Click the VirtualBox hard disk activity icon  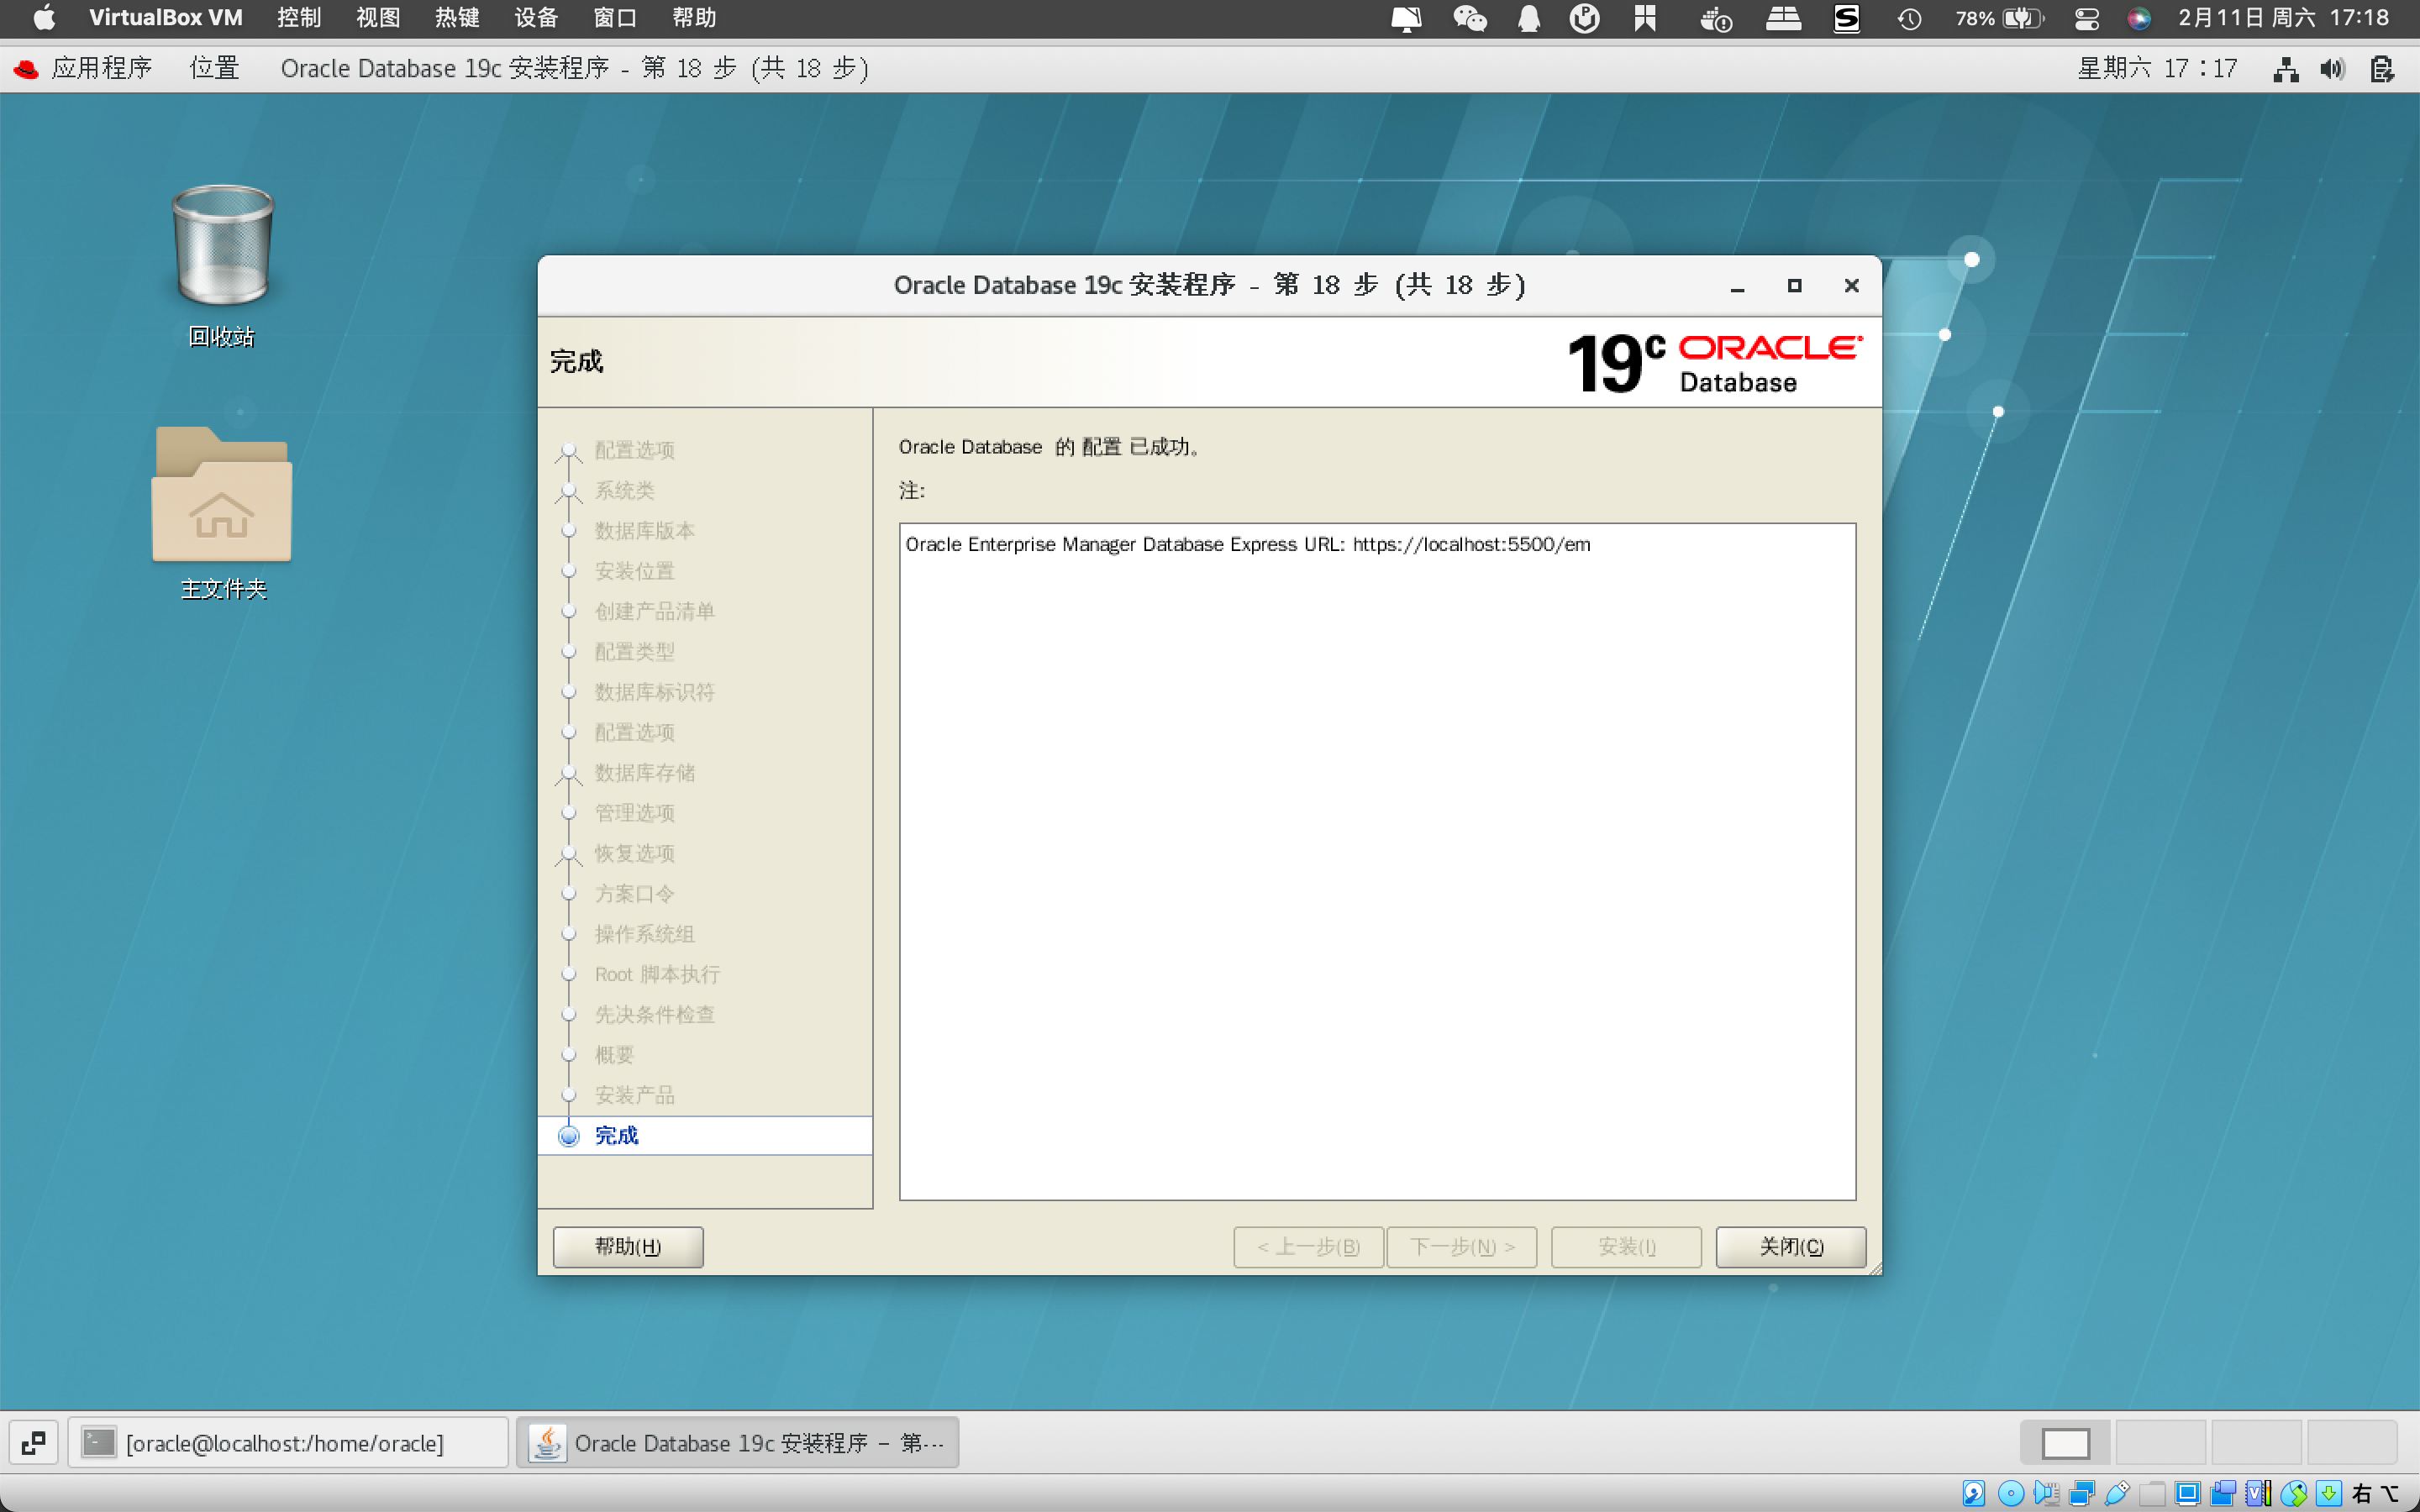(x=1974, y=1493)
